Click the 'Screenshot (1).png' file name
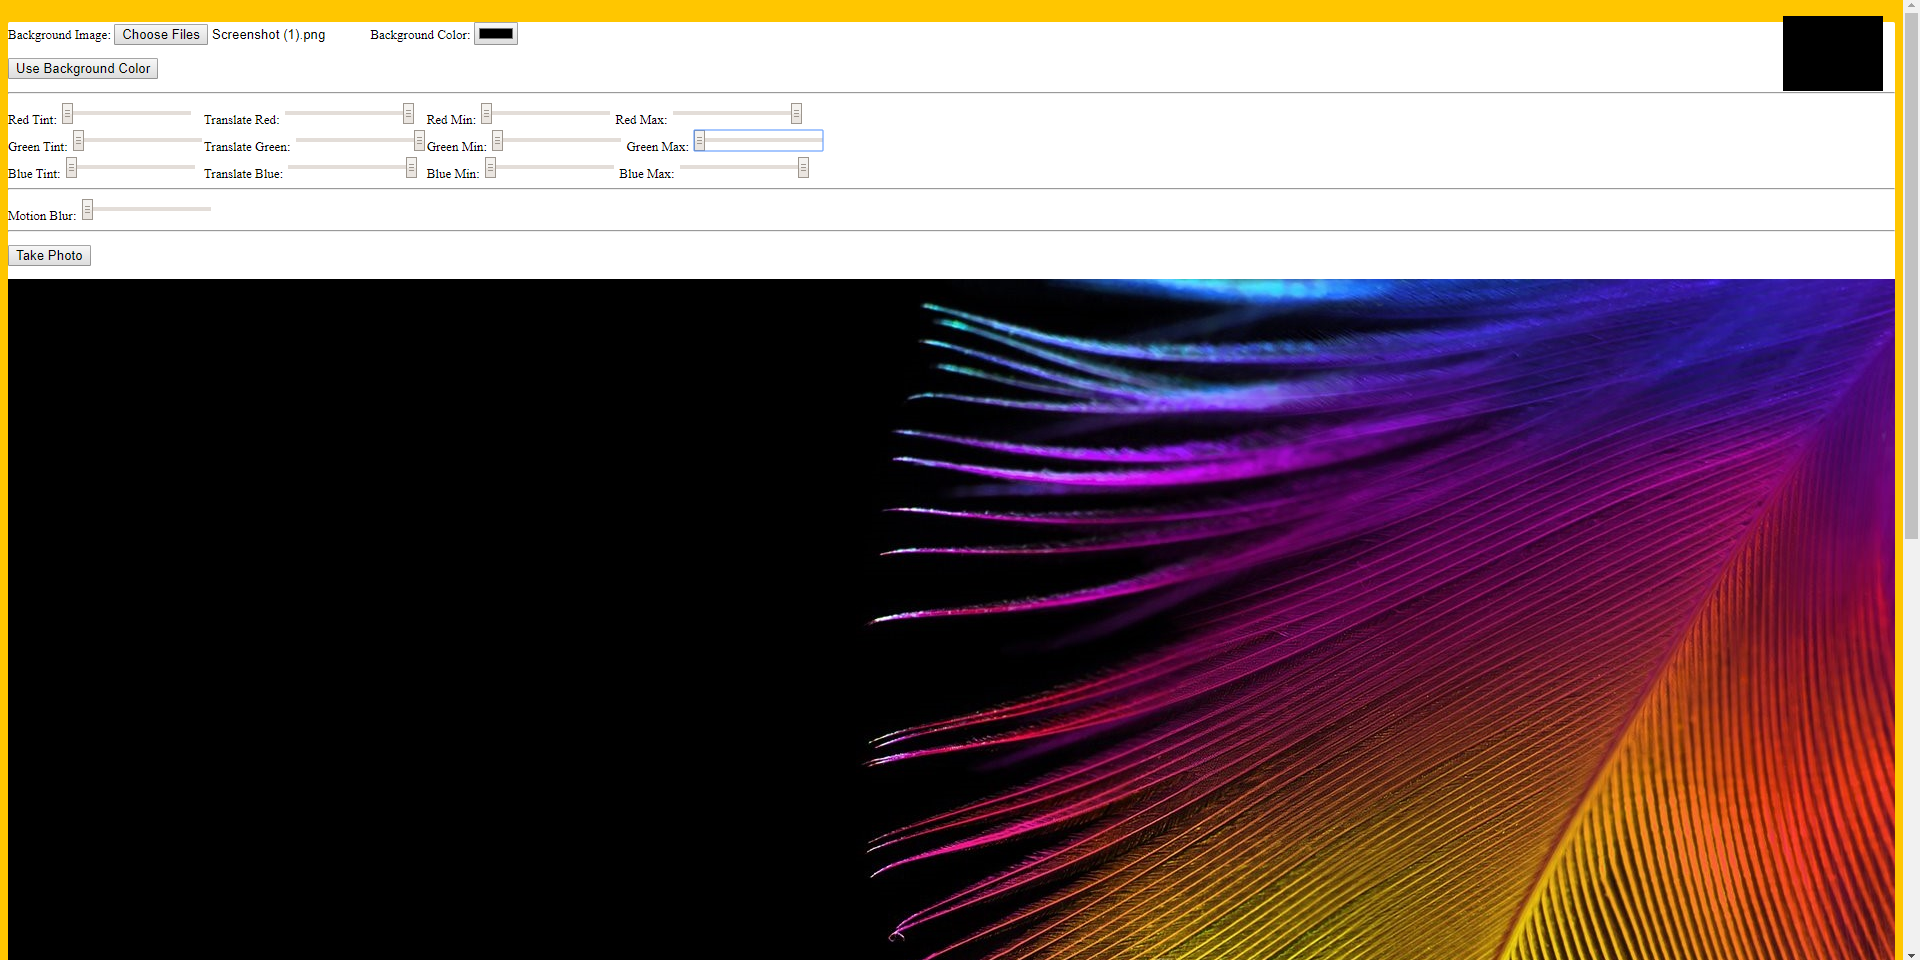 click(268, 35)
